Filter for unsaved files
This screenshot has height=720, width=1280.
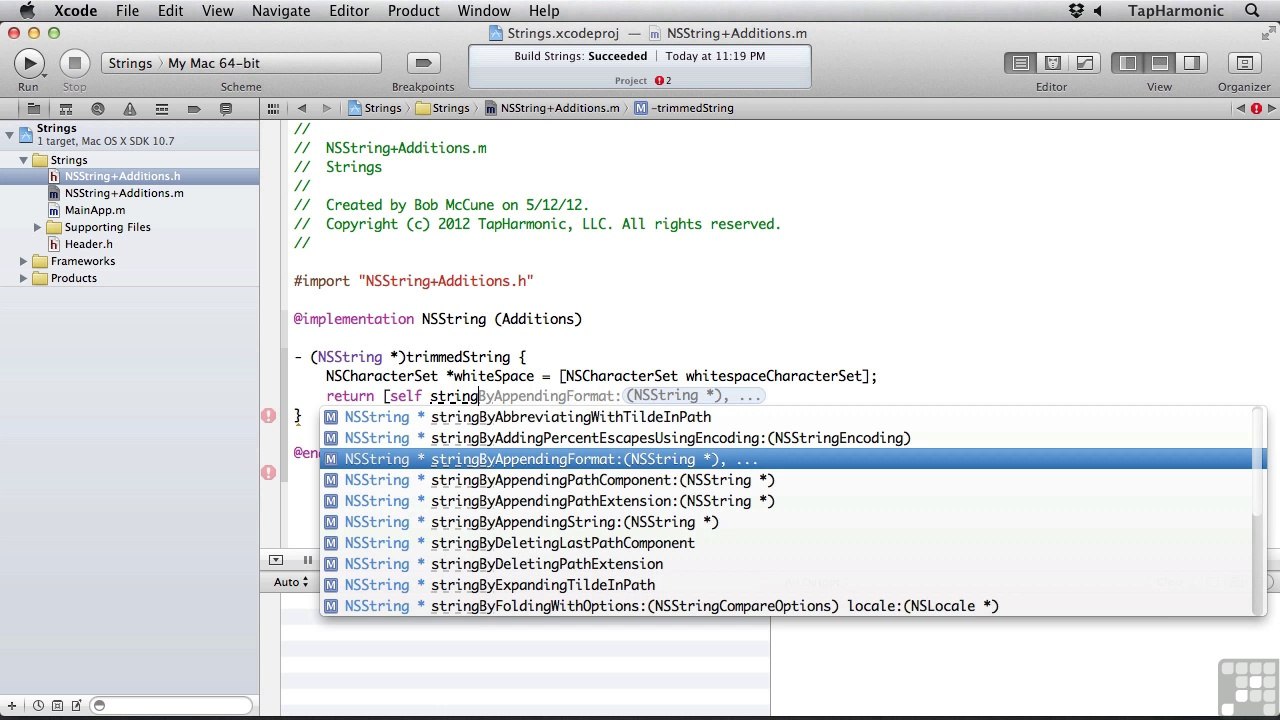pyautogui.click(x=75, y=706)
